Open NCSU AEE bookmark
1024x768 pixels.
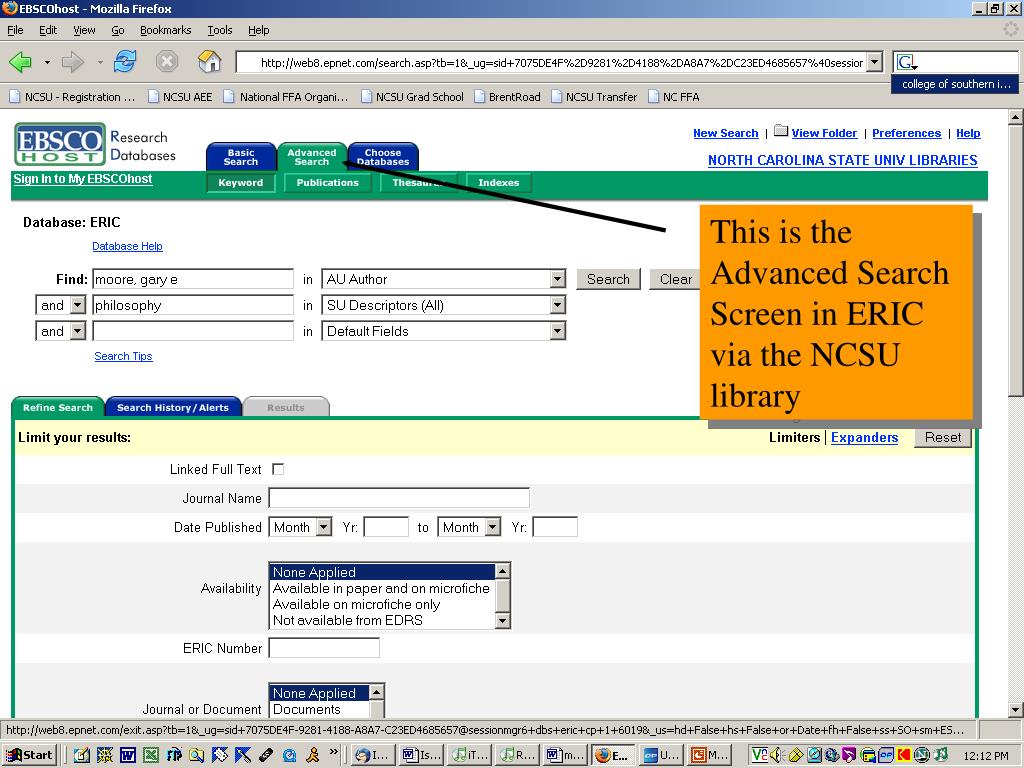point(180,97)
